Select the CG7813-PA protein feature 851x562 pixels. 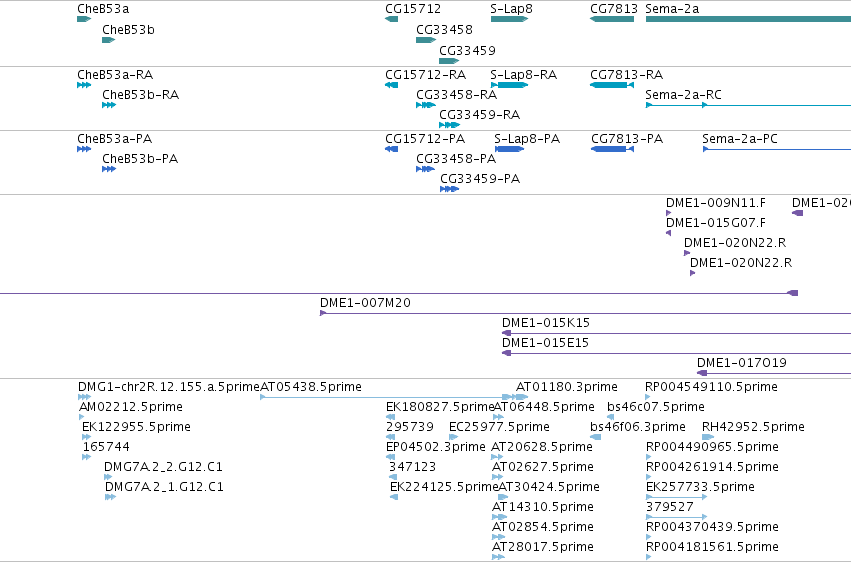click(x=612, y=149)
